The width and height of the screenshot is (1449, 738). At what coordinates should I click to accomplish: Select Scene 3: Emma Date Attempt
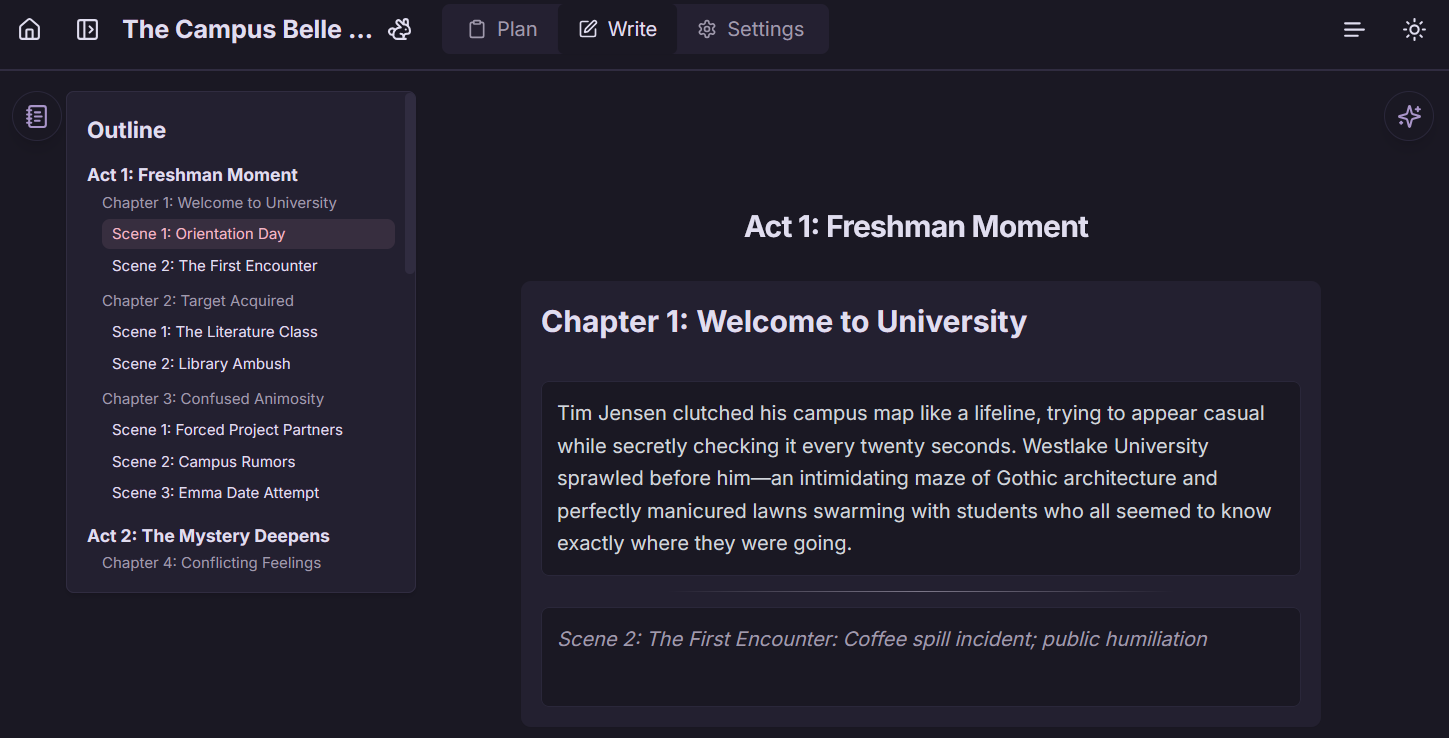pyautogui.click(x=215, y=492)
